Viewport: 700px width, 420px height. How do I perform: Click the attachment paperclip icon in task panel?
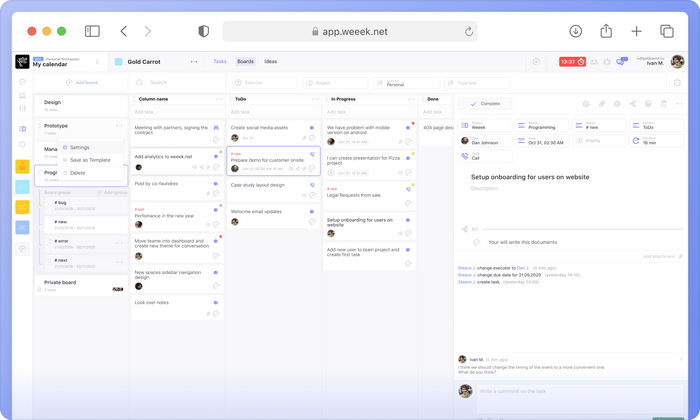pos(602,104)
